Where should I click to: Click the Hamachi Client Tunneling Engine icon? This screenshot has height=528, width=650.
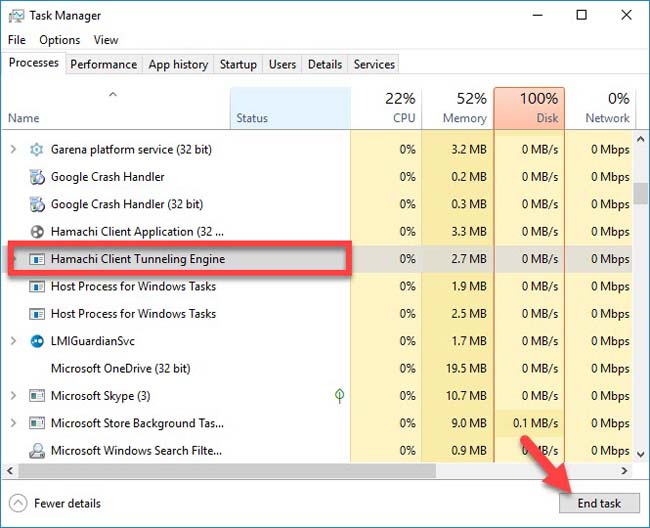click(37, 259)
